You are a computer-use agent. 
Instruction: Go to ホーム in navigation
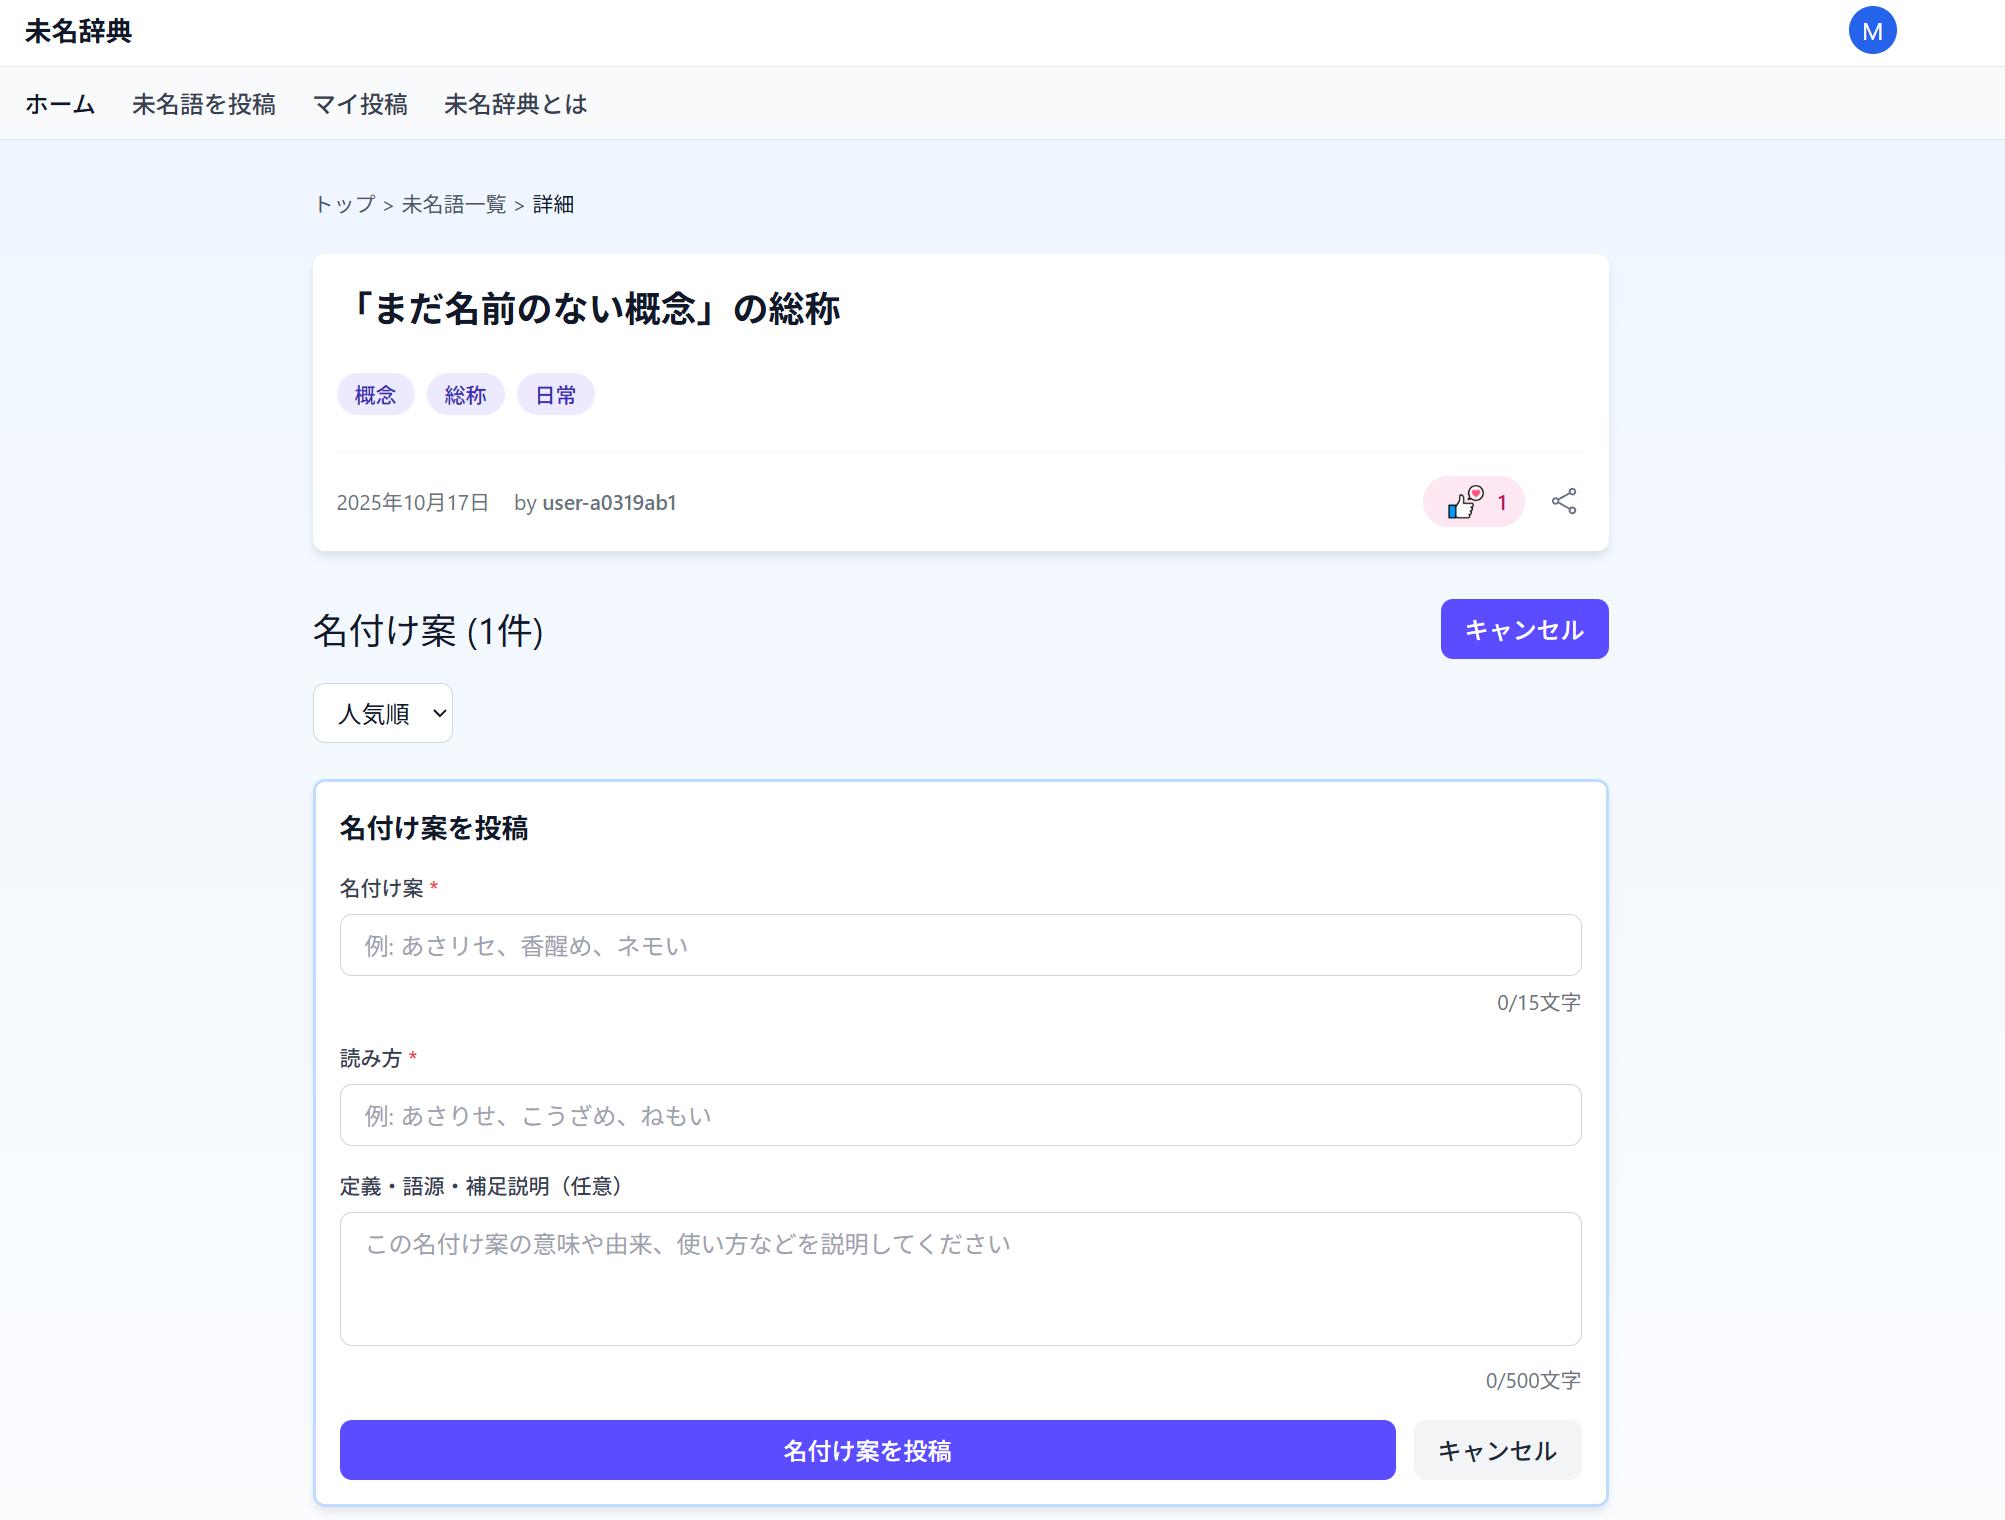(60, 104)
